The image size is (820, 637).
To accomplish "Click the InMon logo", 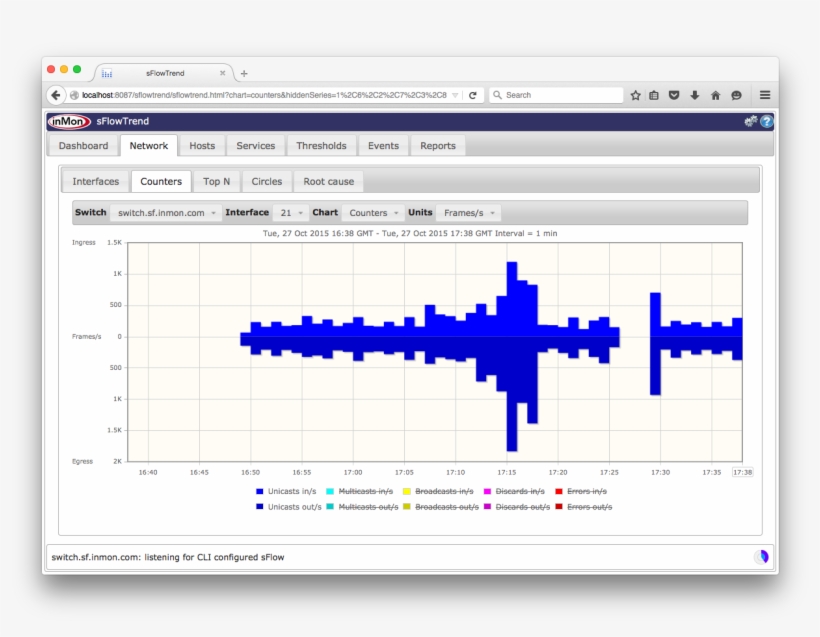I will pyautogui.click(x=68, y=122).
